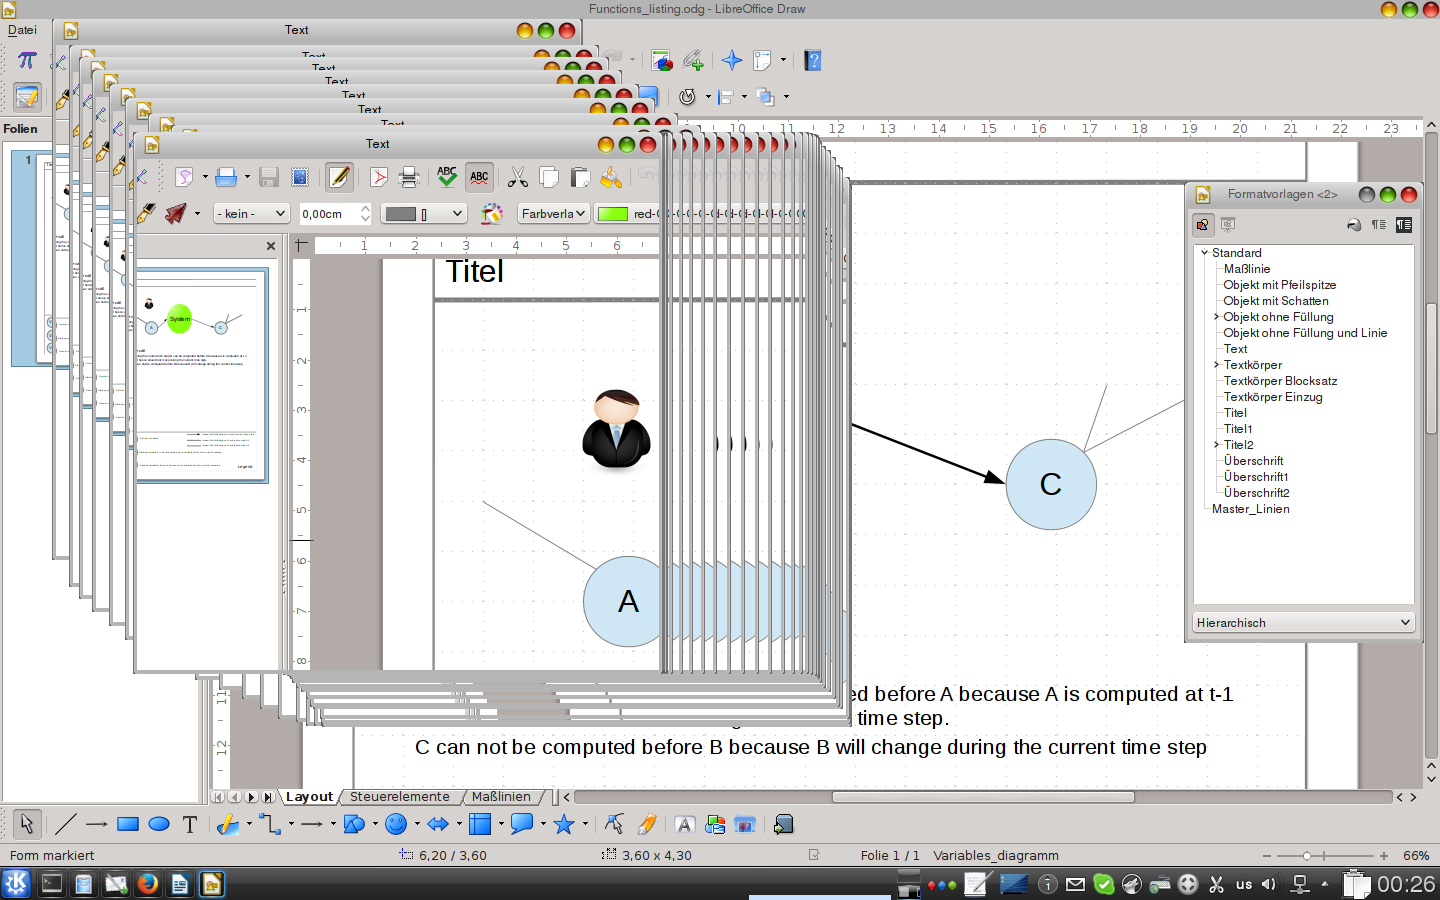Open the Datei menu
The width and height of the screenshot is (1440, 900).
[22, 30]
